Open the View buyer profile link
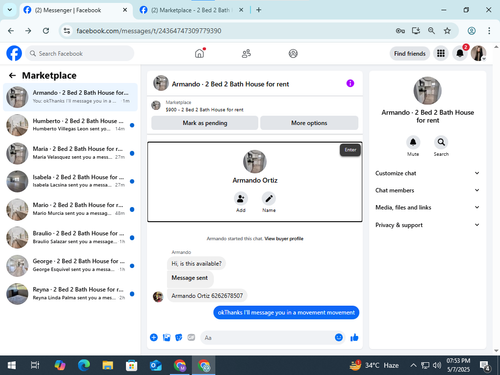500x375 pixels. pos(284,238)
